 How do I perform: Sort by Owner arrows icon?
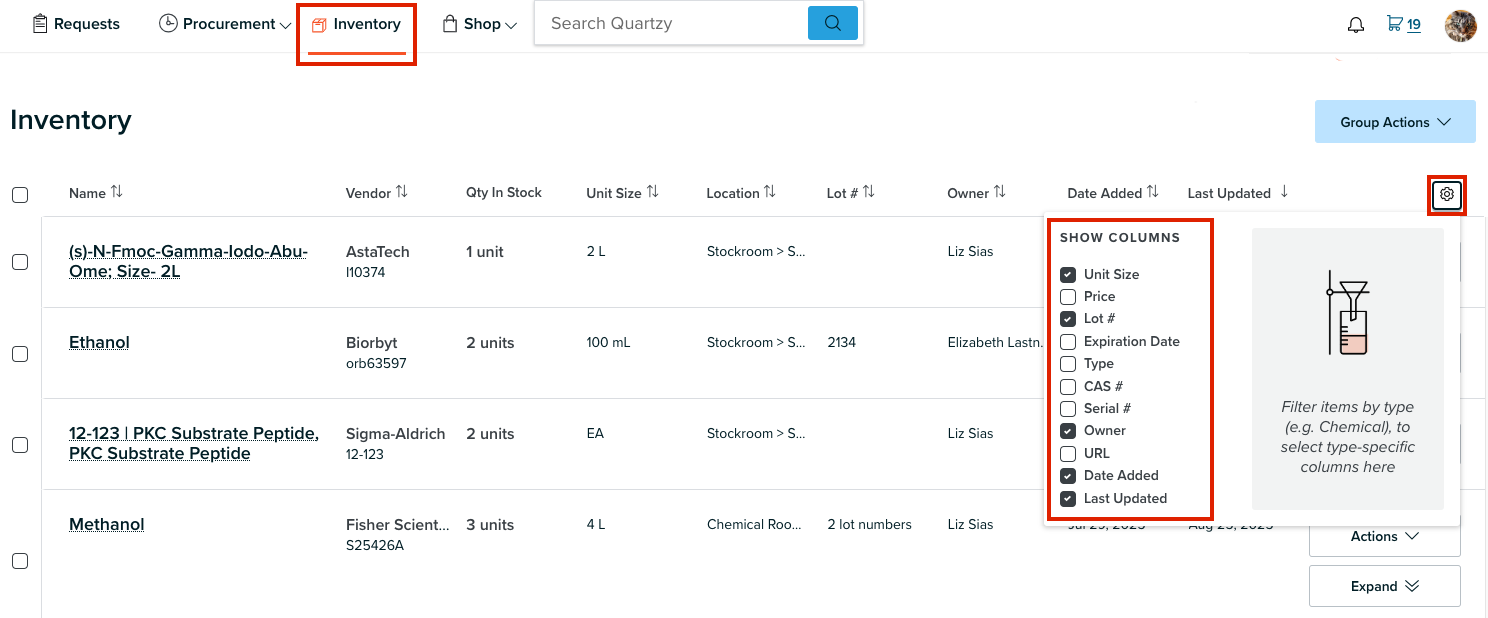(x=1000, y=192)
